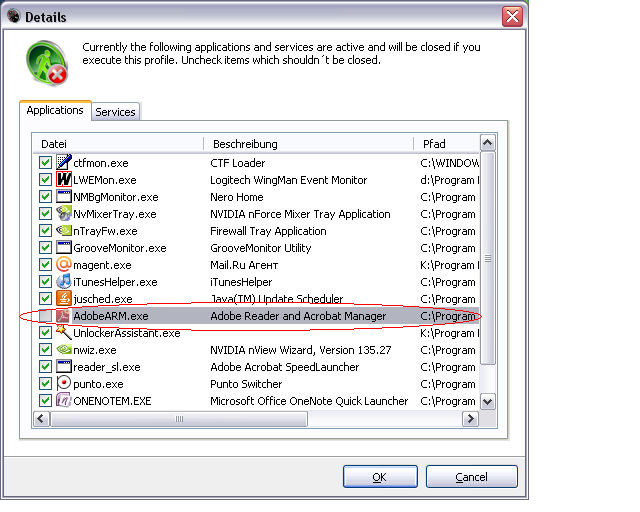This screenshot has width=640, height=512.
Task: Sort list by Pfad column header
Action: pos(446,144)
